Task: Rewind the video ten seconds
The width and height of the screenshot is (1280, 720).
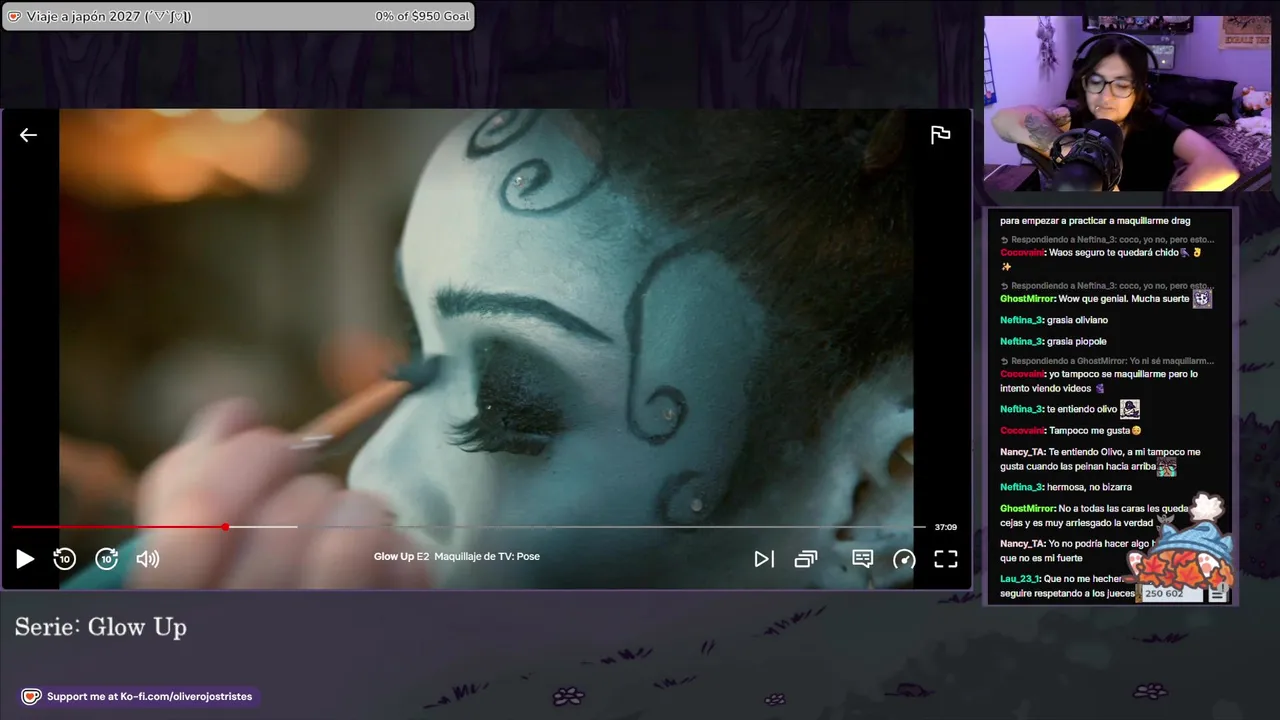Action: tap(64, 559)
